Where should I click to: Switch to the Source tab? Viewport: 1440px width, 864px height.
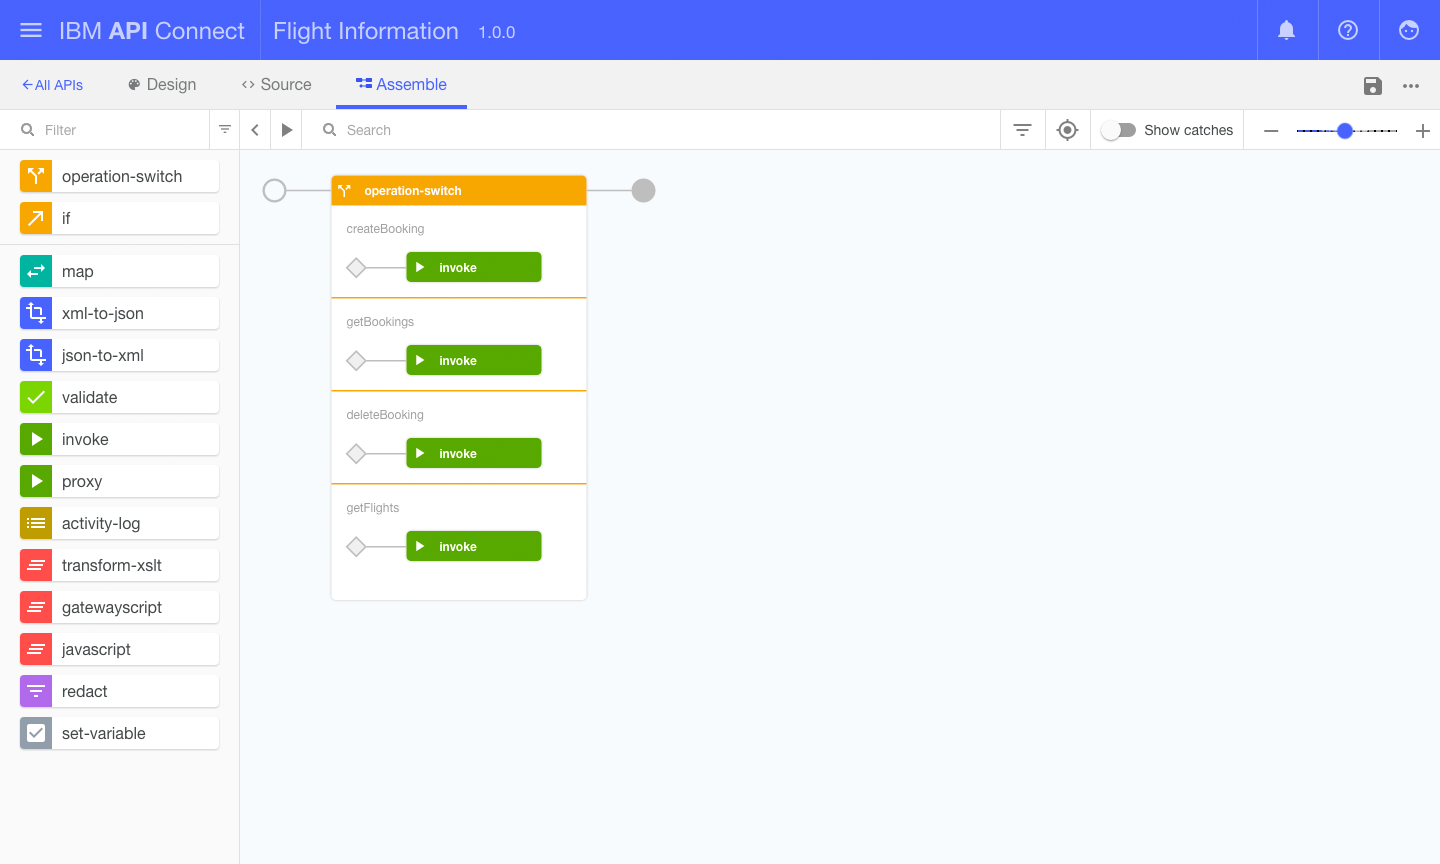(276, 85)
